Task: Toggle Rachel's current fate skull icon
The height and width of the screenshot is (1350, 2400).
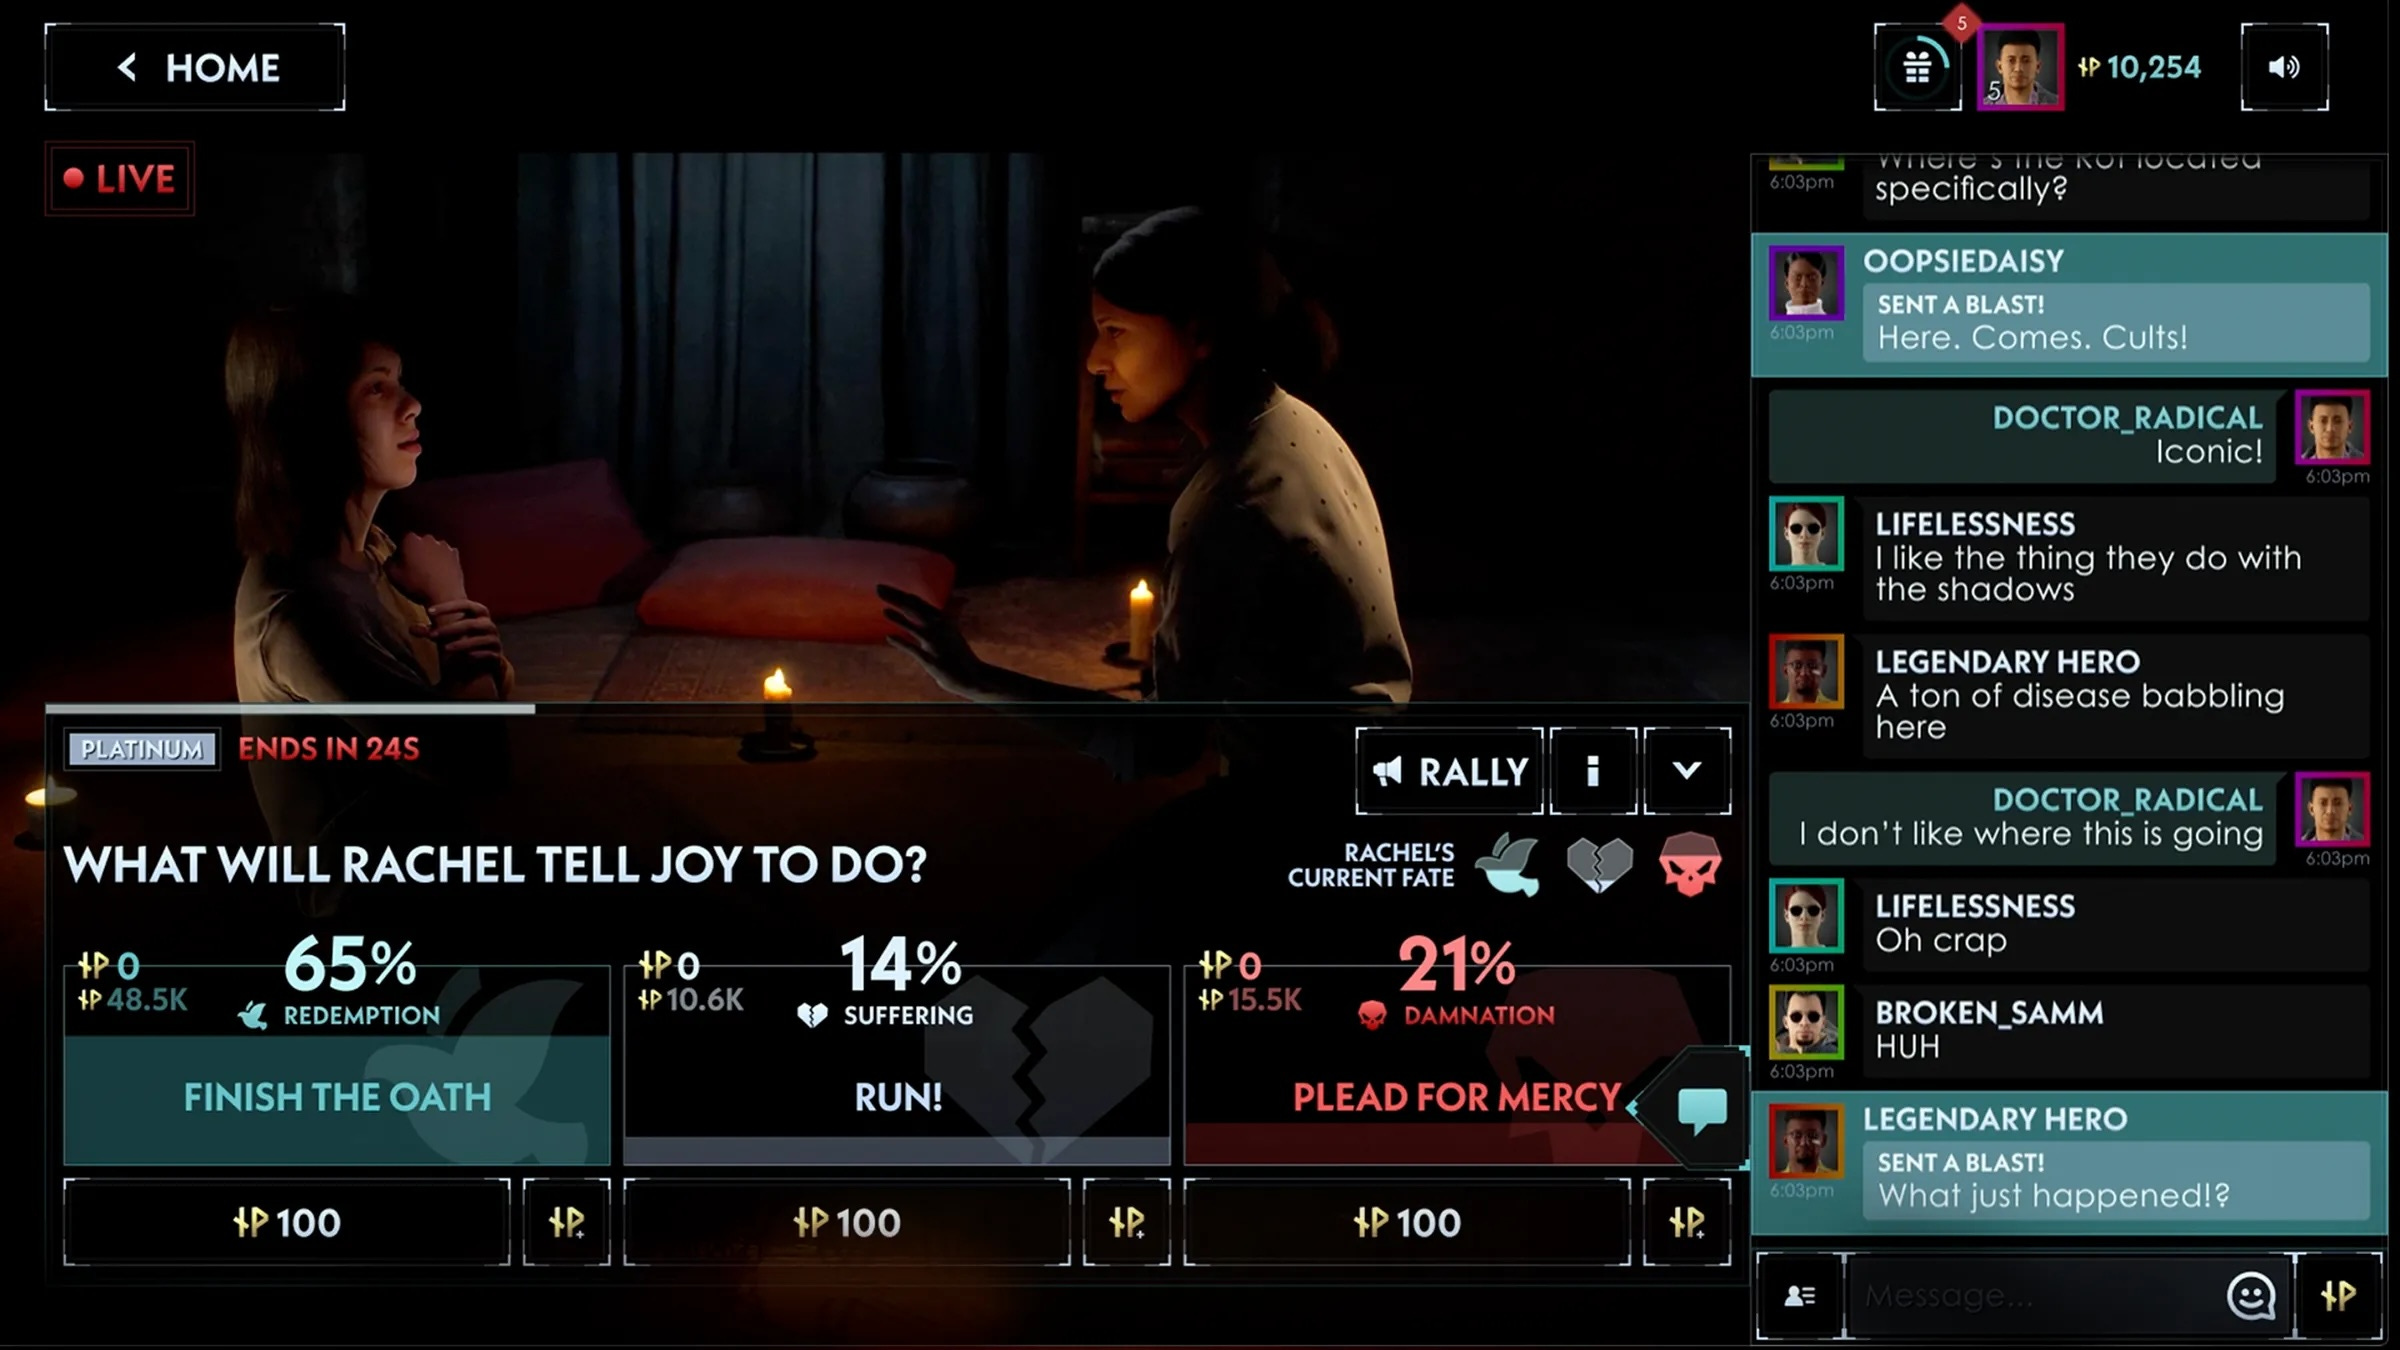Action: pos(1688,865)
